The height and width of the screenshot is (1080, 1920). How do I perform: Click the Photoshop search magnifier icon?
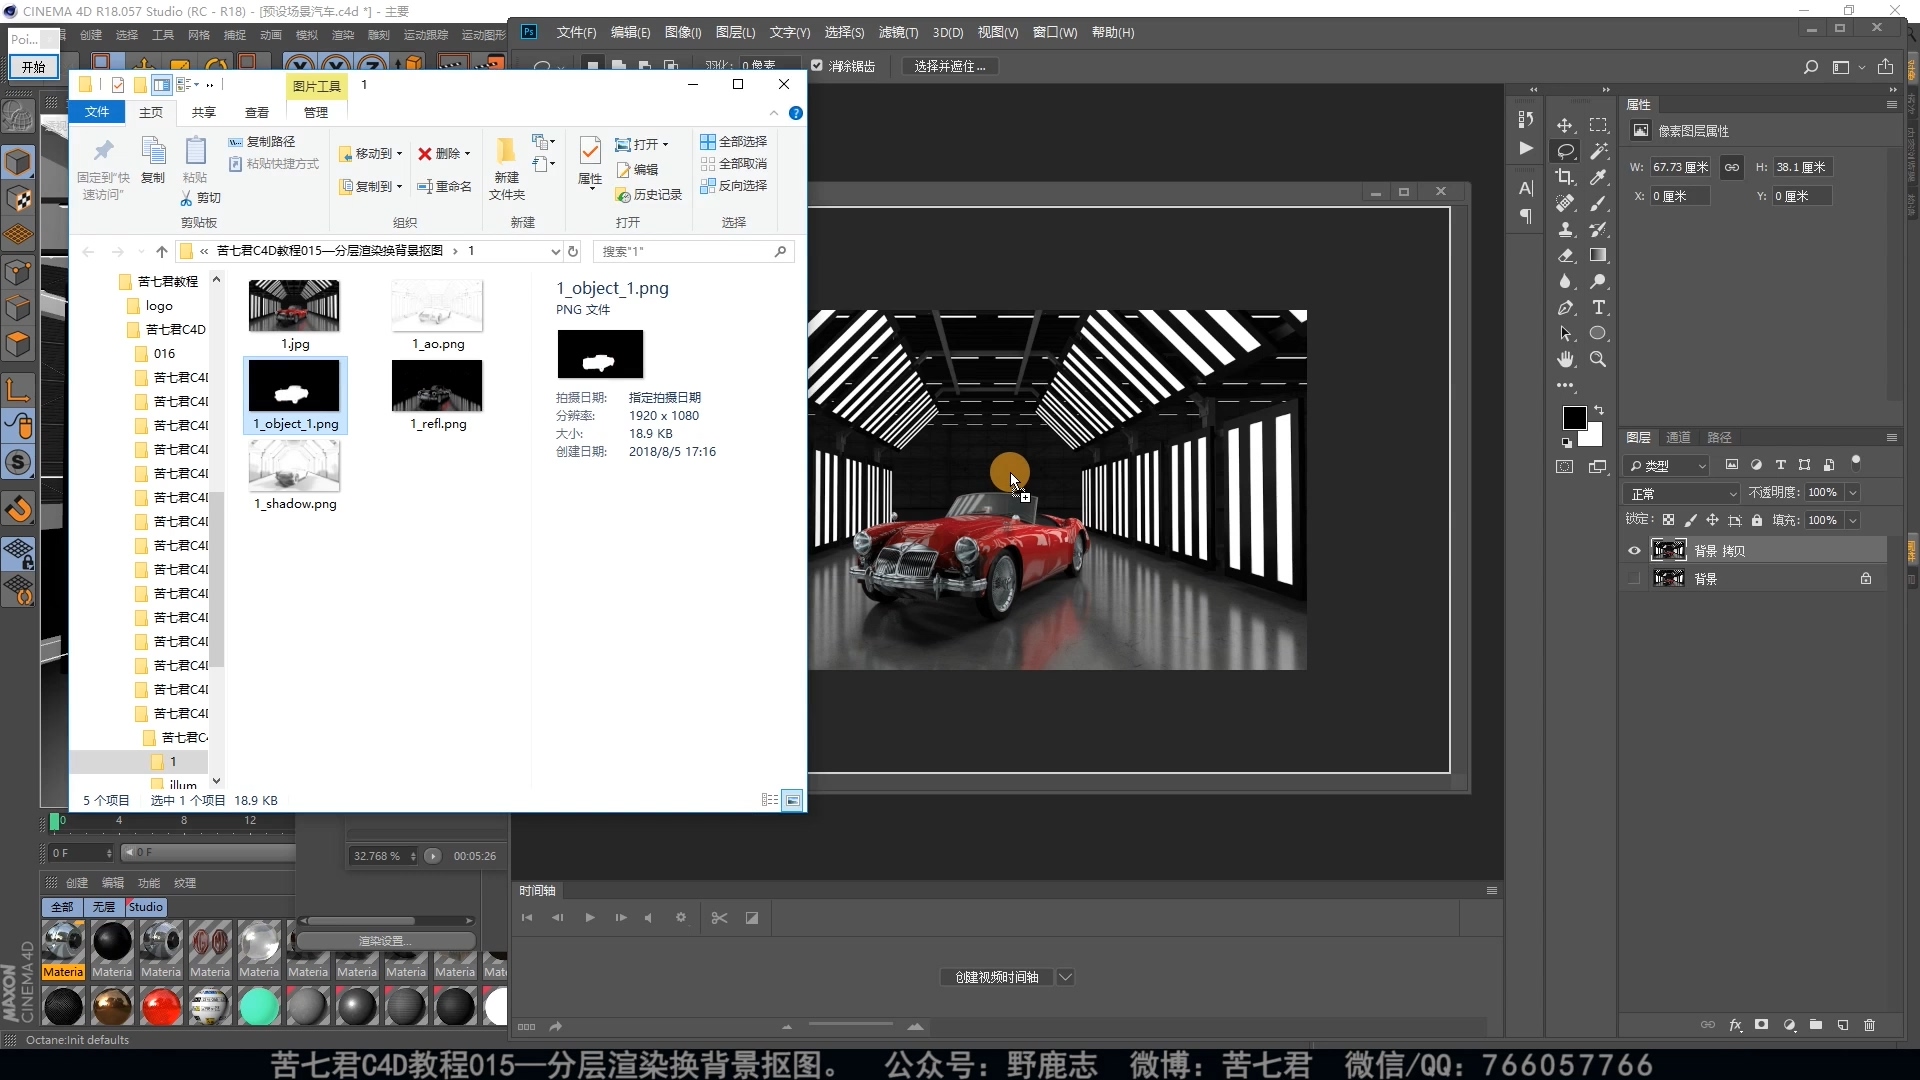click(x=1810, y=67)
